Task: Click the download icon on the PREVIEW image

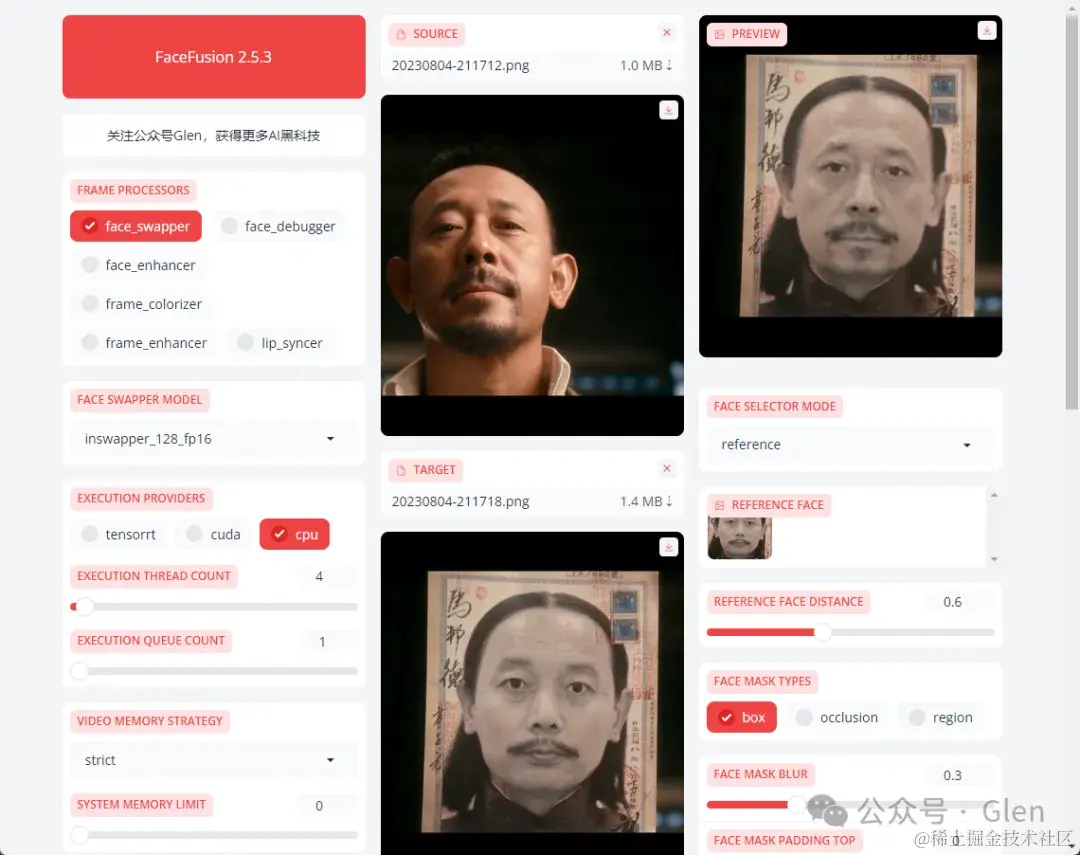Action: (986, 30)
